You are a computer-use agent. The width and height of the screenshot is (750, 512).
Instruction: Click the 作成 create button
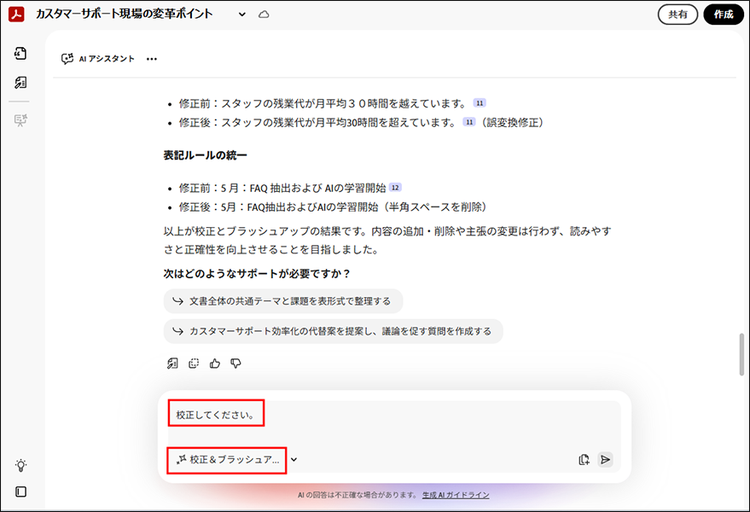click(723, 14)
